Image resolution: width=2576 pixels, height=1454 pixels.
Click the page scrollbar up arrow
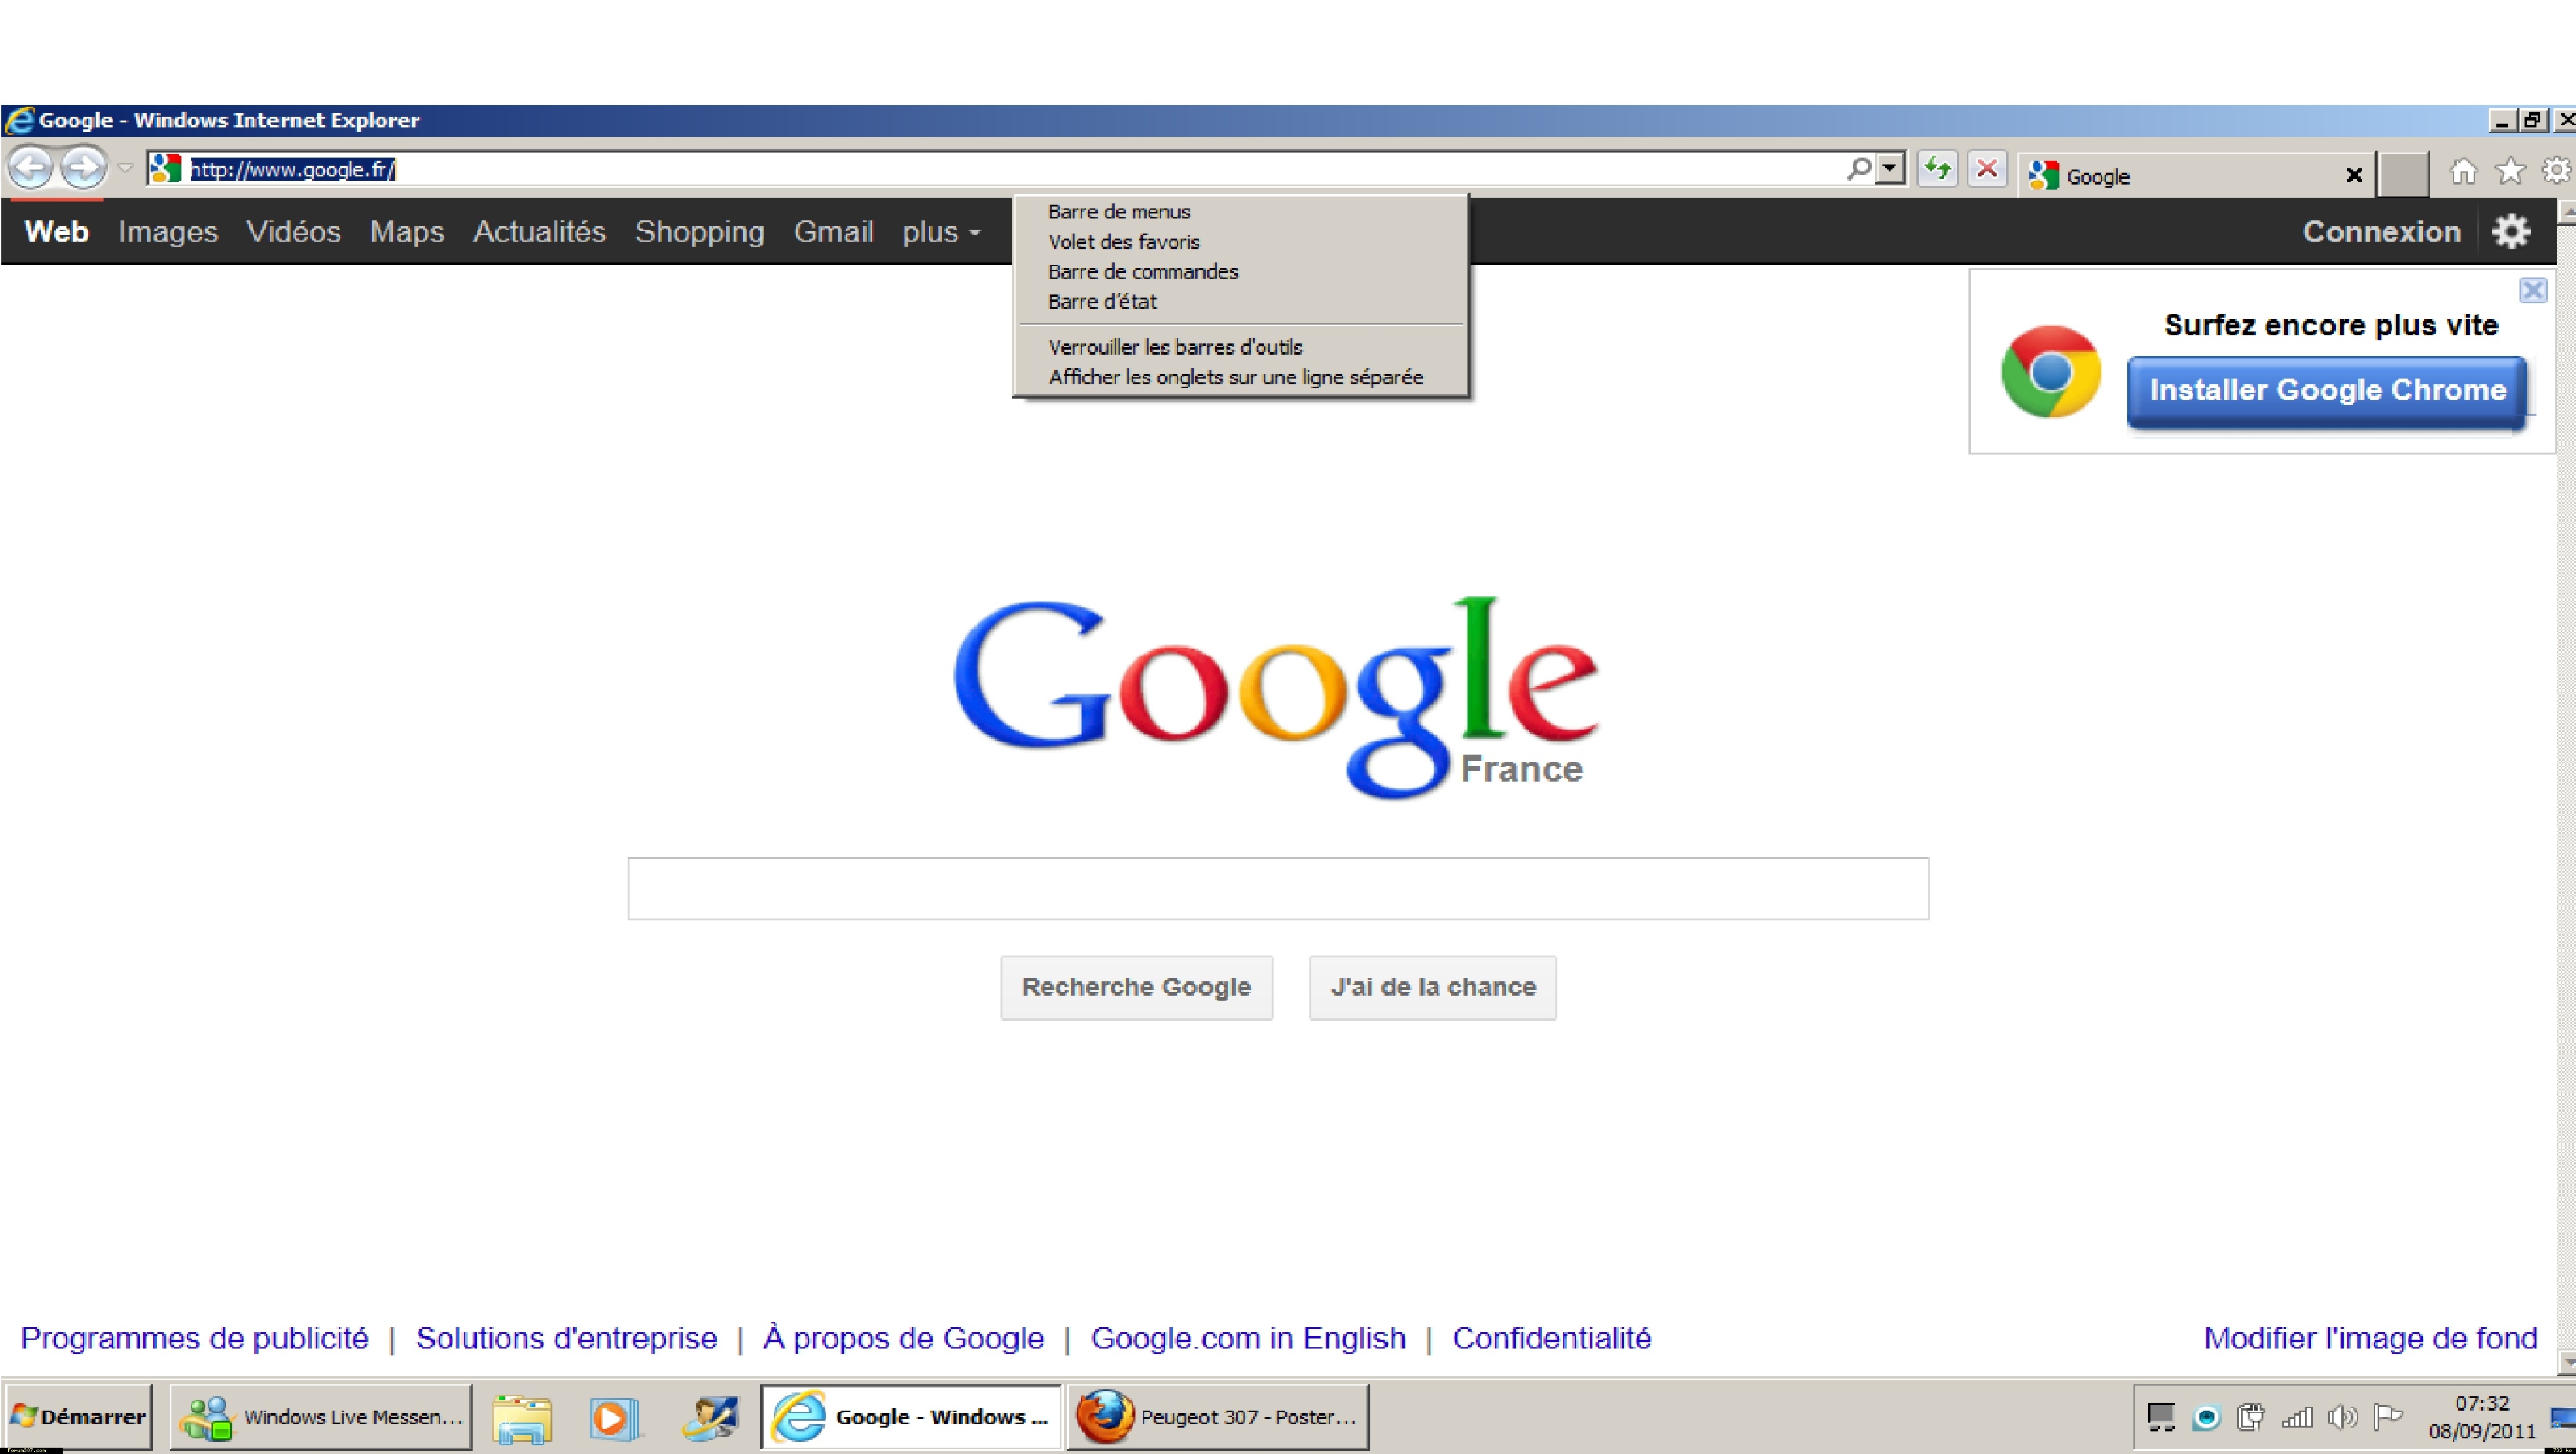pos(2567,212)
